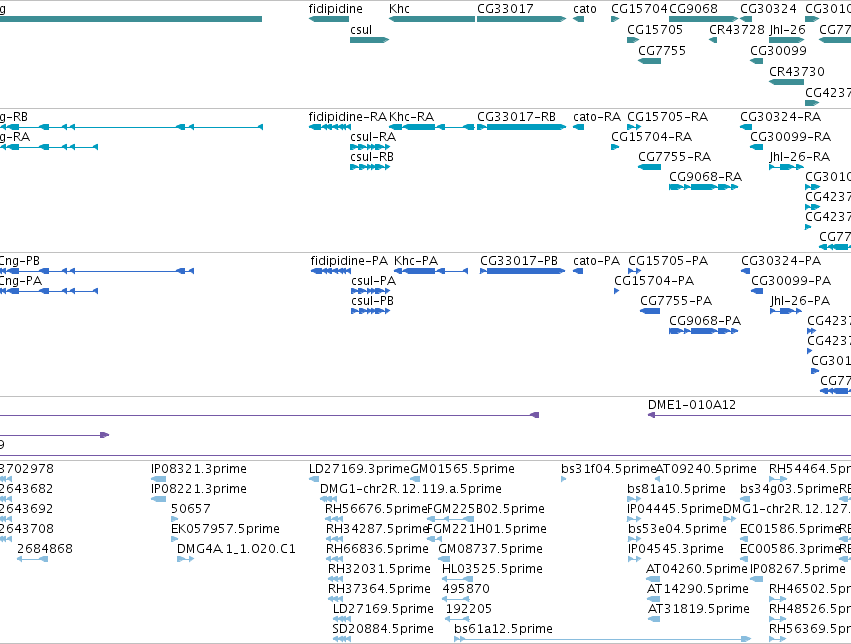This screenshot has width=851, height=644.
Task: Click the Khc-PA protein label
Action: click(x=416, y=262)
